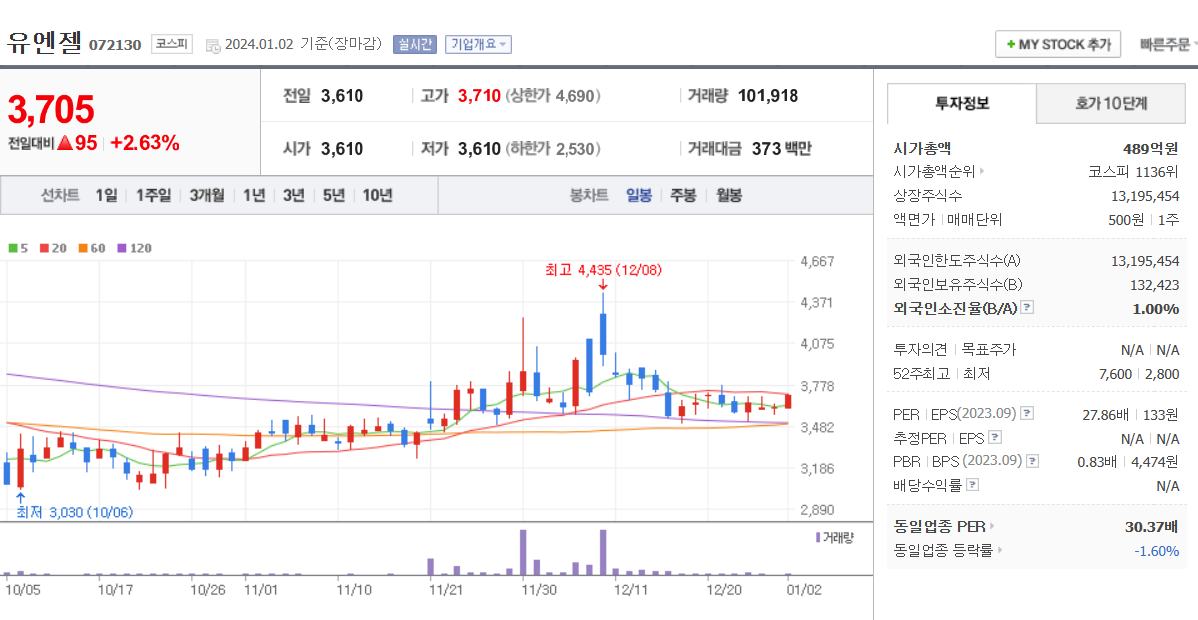The image size is (1198, 620).
Task: Click the 배당수익률 help icon
Action: click(973, 485)
